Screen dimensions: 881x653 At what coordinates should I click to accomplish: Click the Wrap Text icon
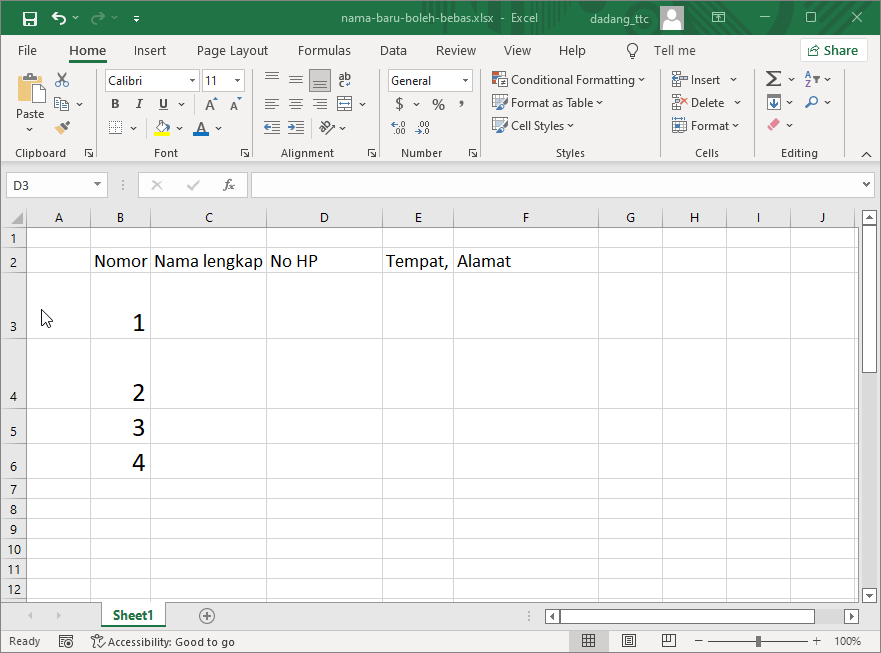344,79
